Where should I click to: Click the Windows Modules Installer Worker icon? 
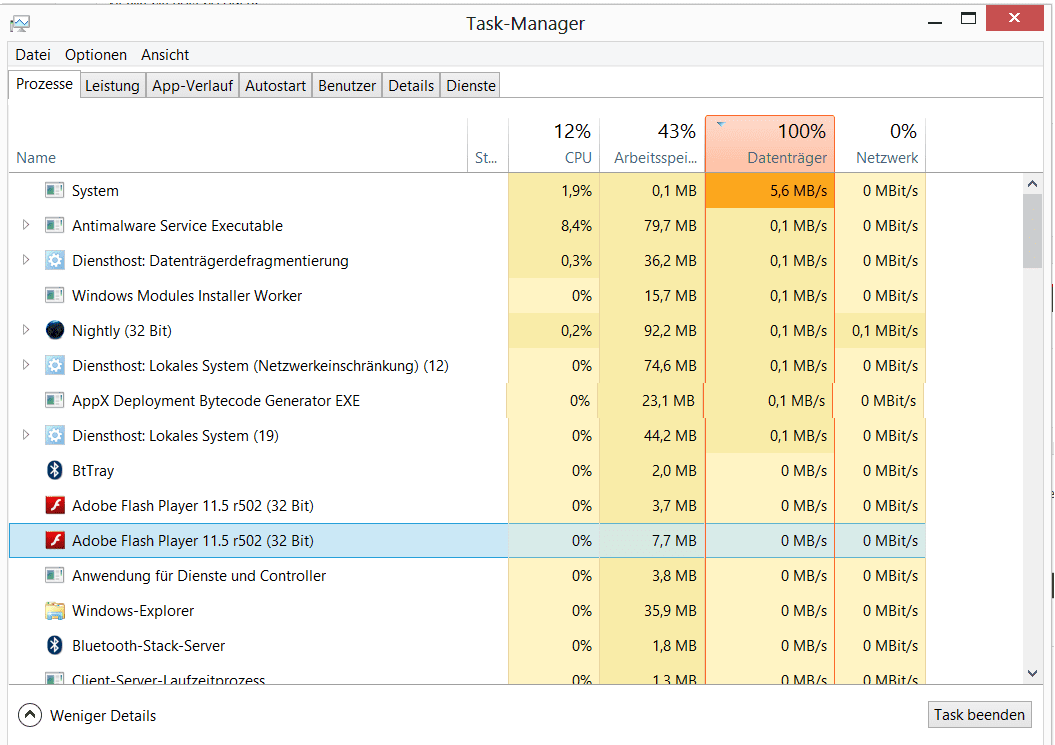[54, 295]
